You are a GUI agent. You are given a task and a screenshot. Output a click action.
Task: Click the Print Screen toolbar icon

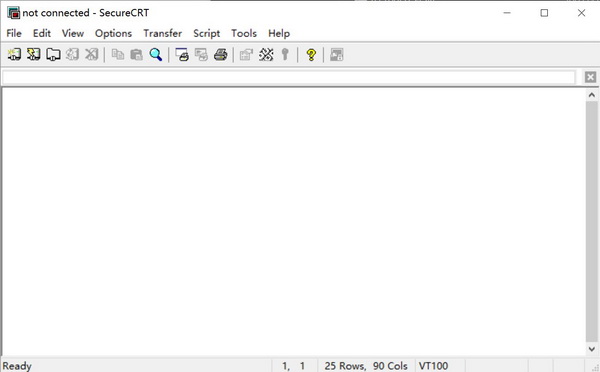[182, 55]
